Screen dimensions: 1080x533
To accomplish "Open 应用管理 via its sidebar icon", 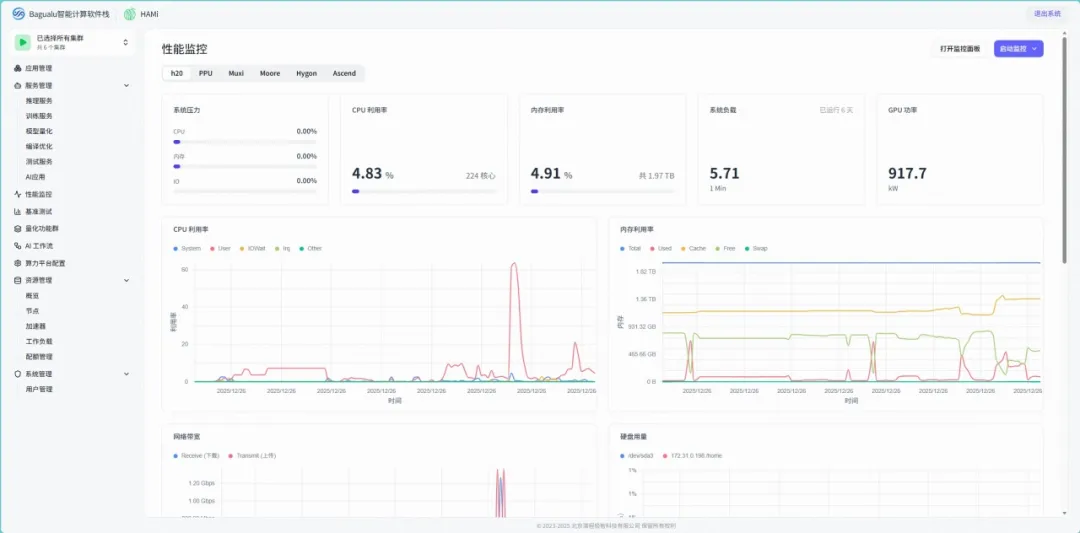I will tap(17, 68).
